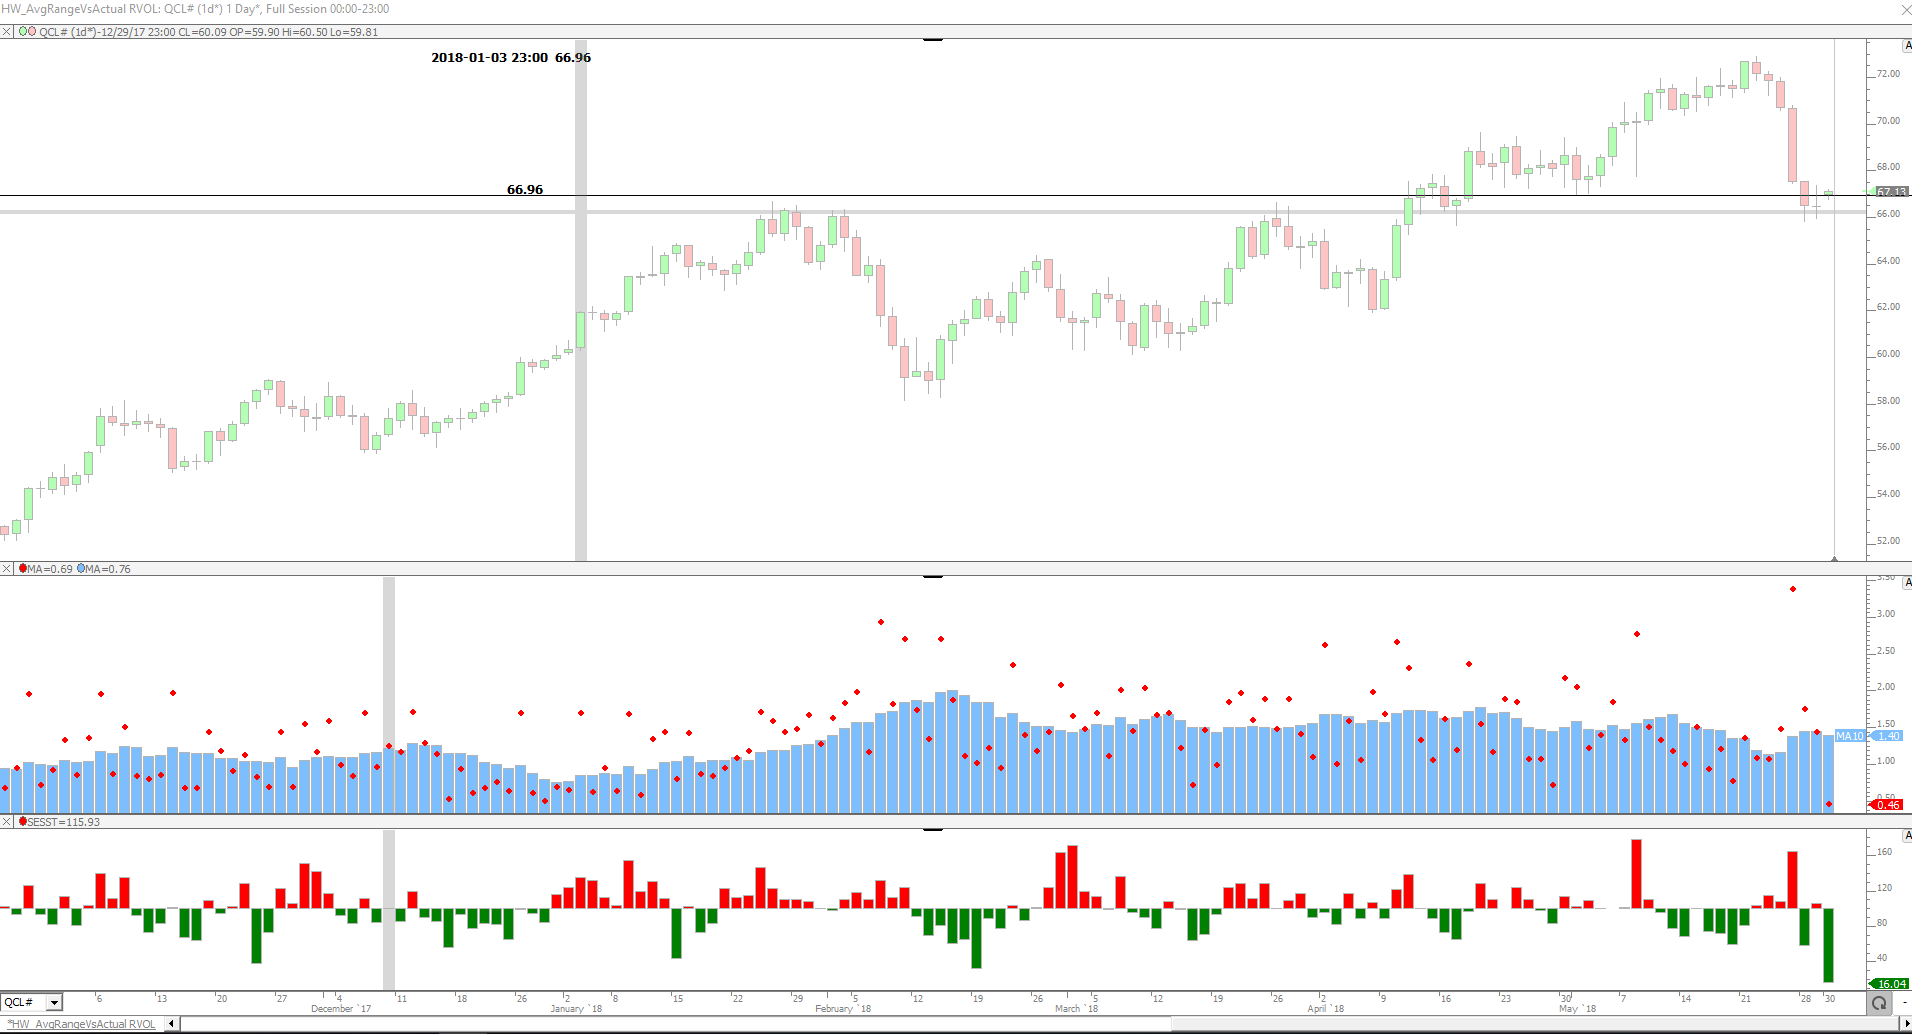Screen dimensions: 1912x1034
Task: Click the auto-scale button on MA pane
Action: click(1907, 583)
